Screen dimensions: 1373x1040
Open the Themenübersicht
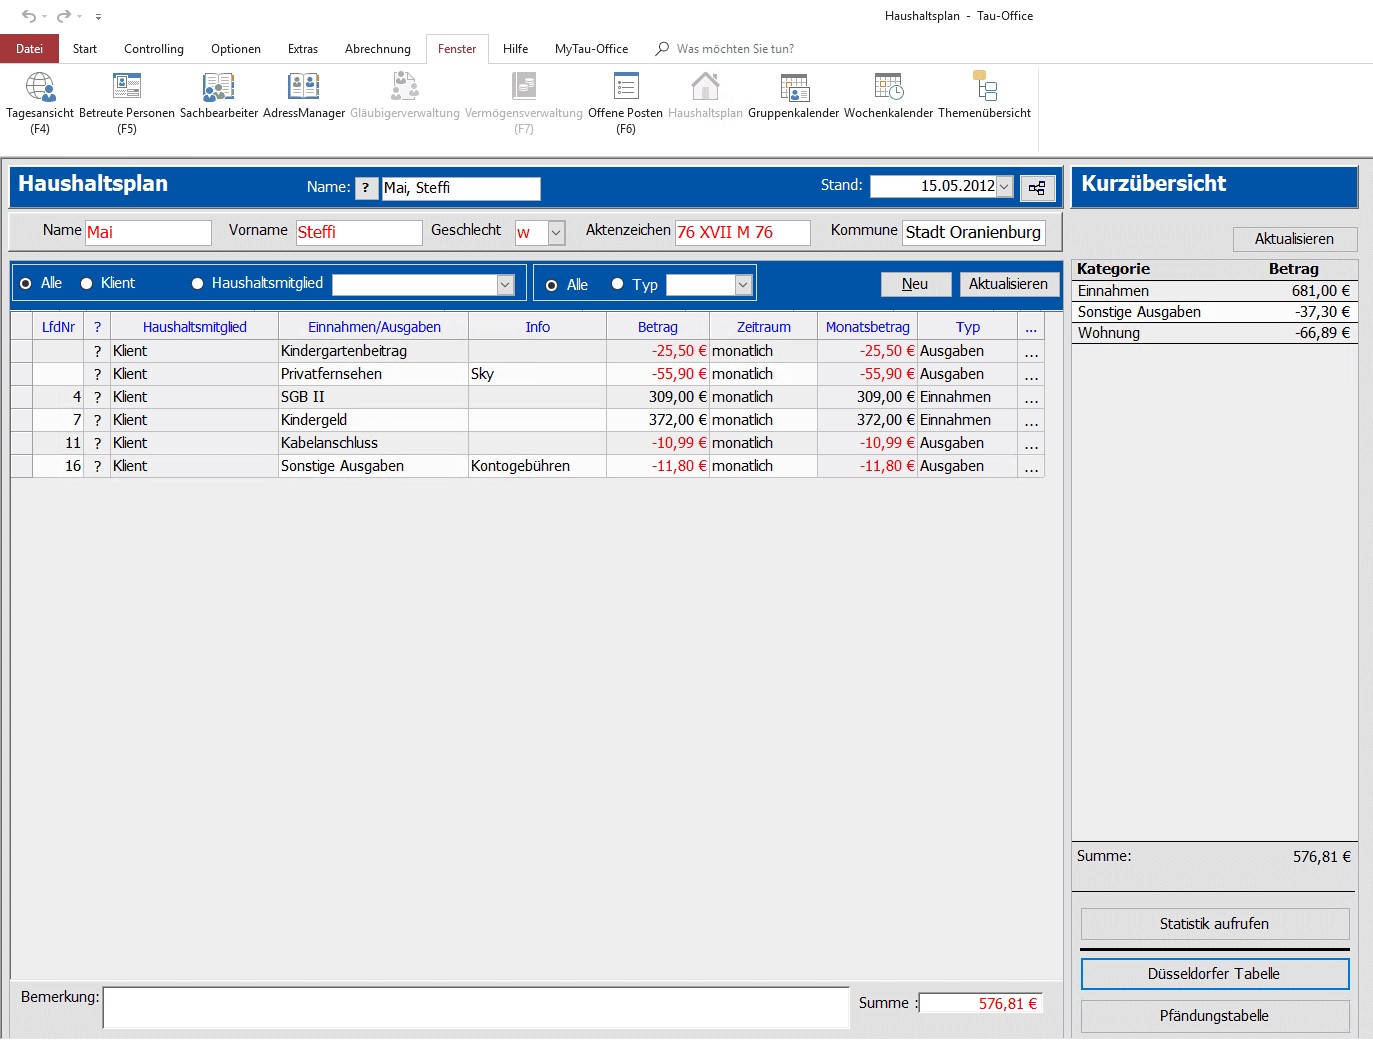pyautogui.click(x=984, y=90)
